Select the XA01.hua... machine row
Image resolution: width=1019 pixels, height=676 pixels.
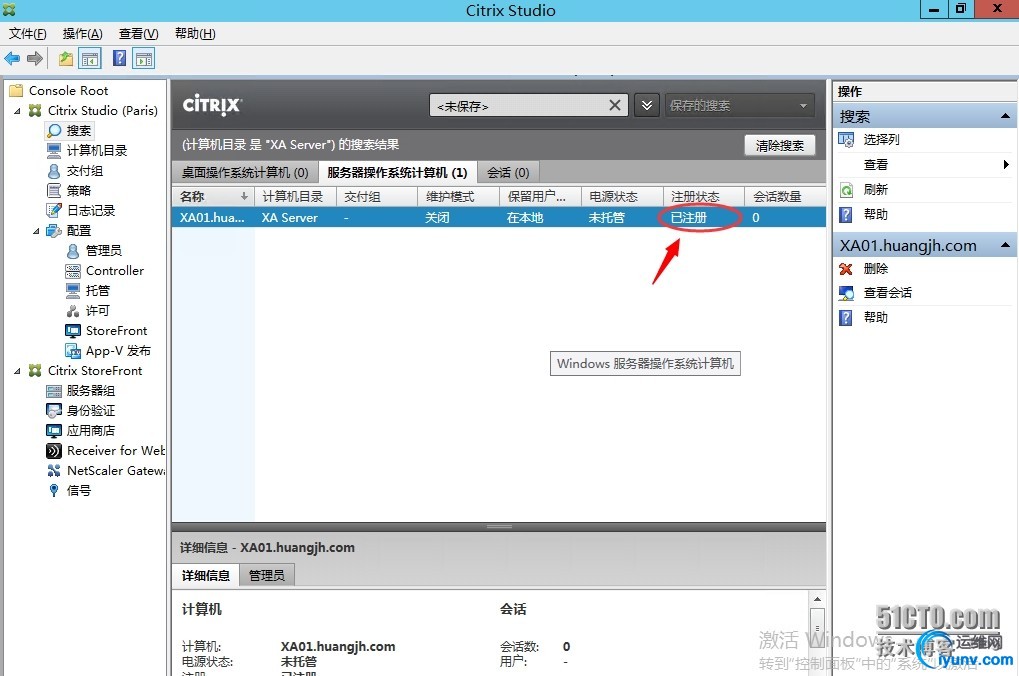pyautogui.click(x=498, y=217)
